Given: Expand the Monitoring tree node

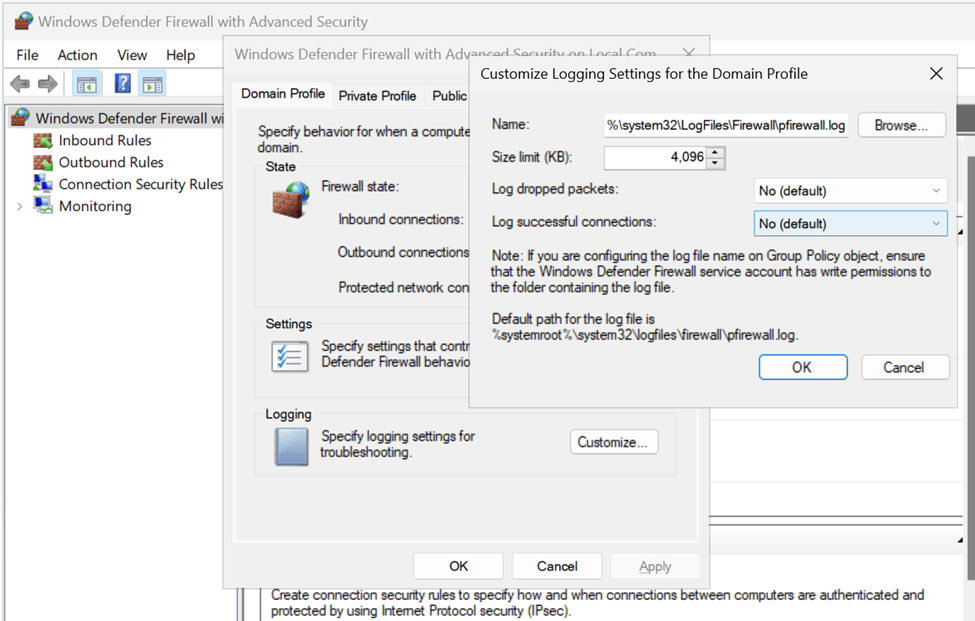Looking at the screenshot, I should pyautogui.click(x=19, y=205).
